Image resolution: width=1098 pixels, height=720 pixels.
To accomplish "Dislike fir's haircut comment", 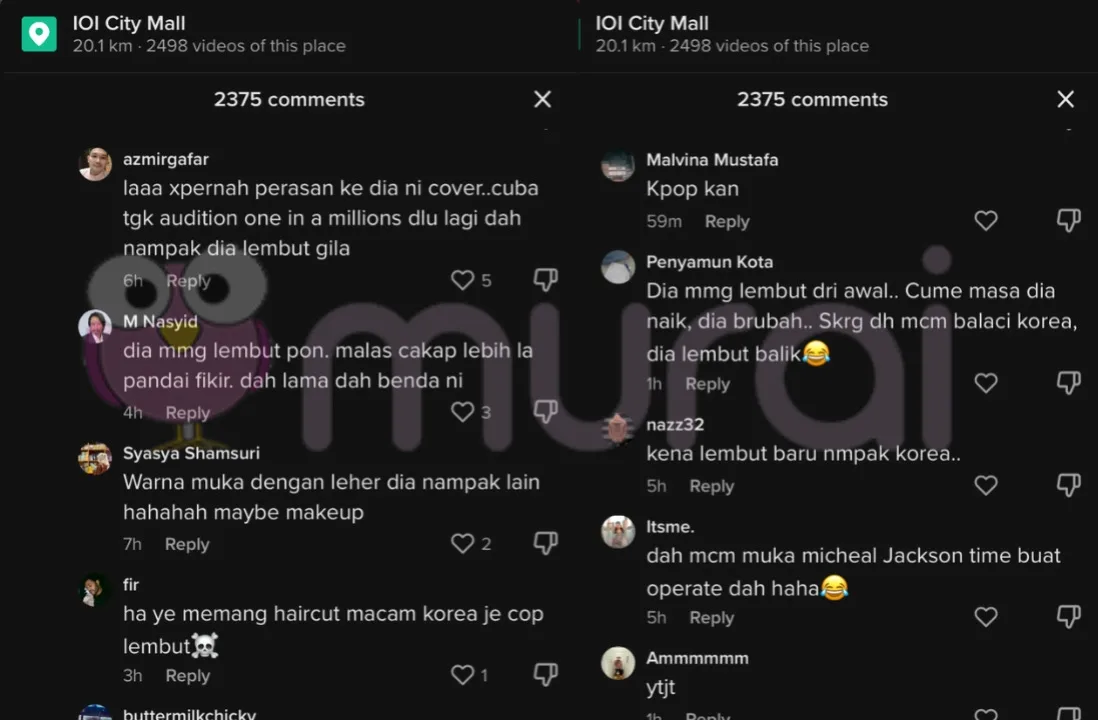I will click(x=545, y=674).
